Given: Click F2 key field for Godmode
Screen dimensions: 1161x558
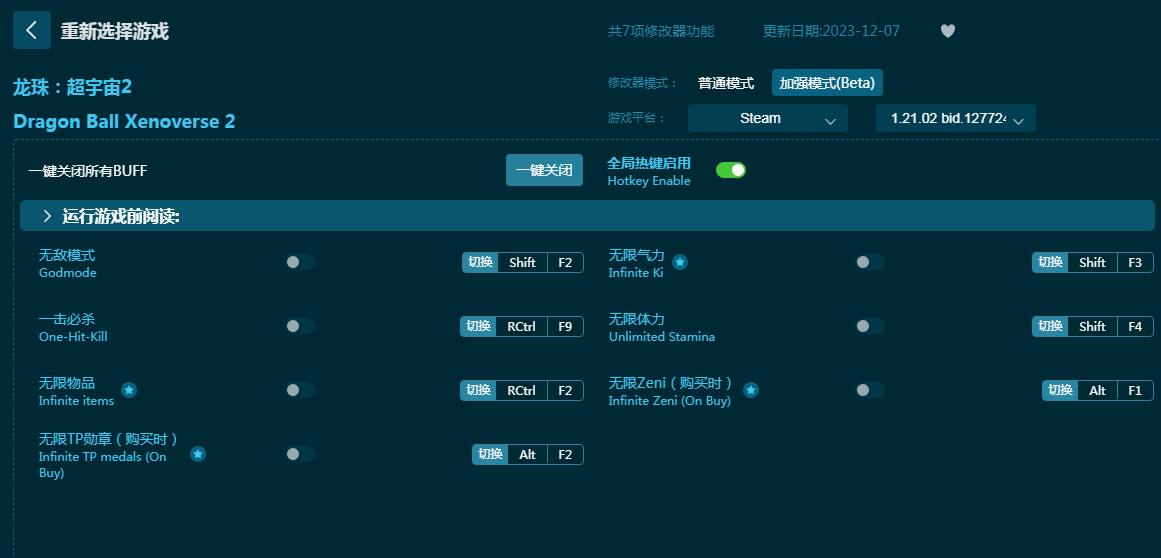Looking at the screenshot, I should pos(566,262).
